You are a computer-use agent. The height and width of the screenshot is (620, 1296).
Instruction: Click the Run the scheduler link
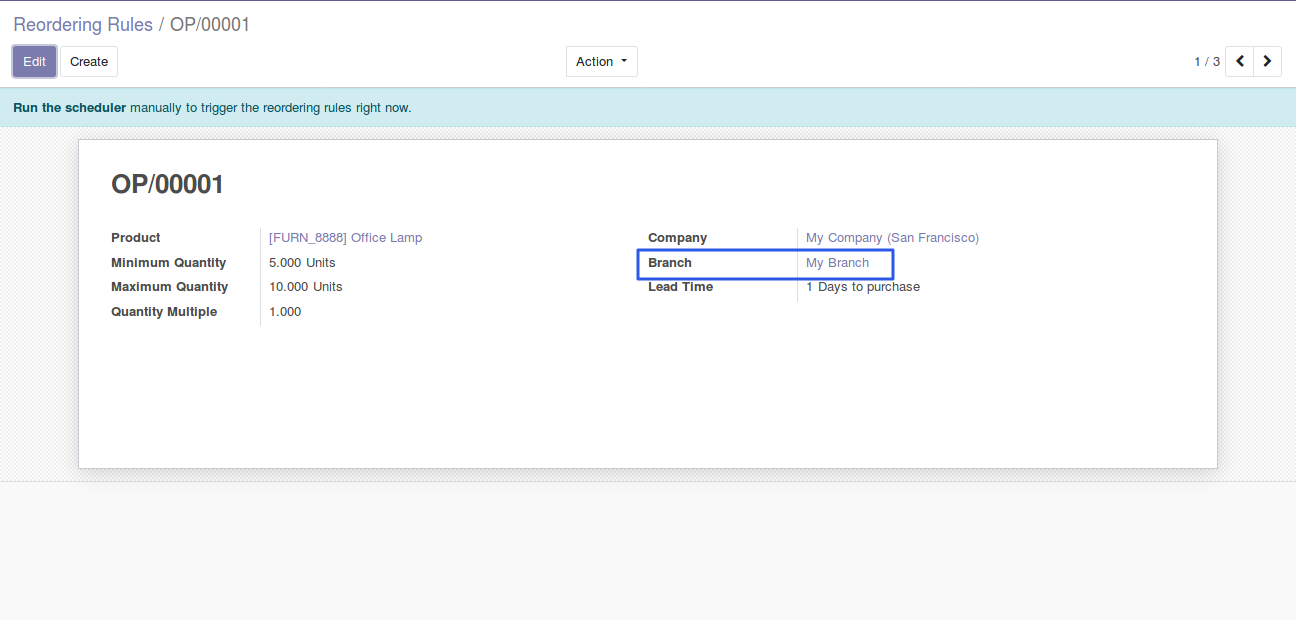[69, 108]
